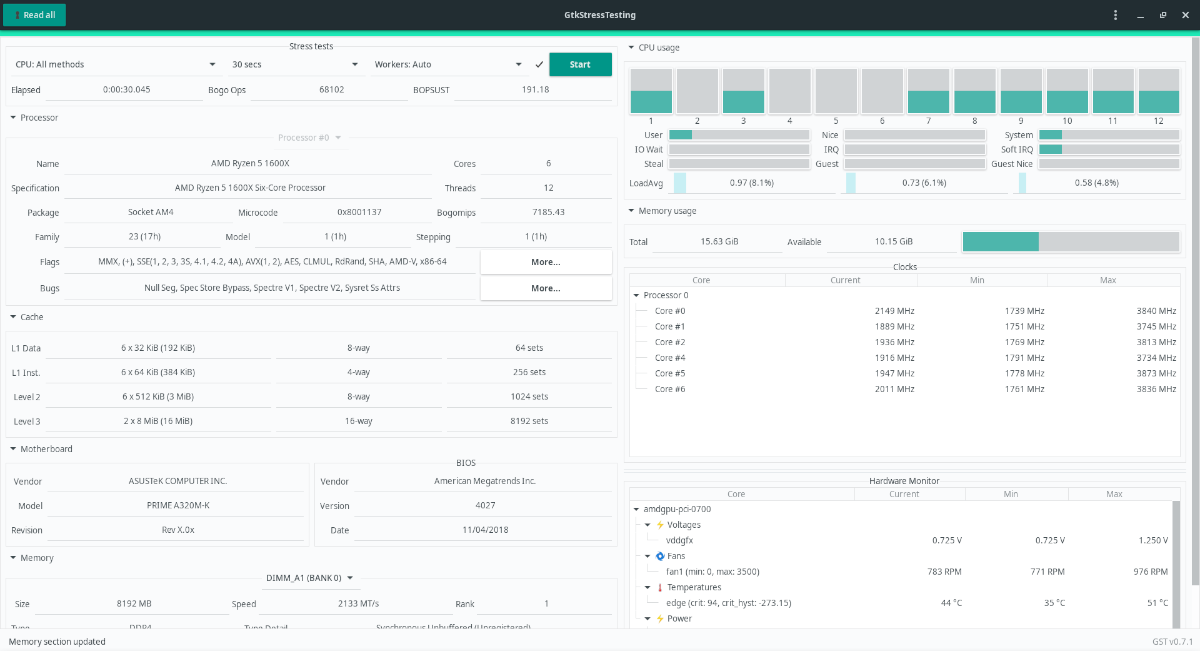
Task: Click the blue Fans icon
Action: [x=659, y=556]
